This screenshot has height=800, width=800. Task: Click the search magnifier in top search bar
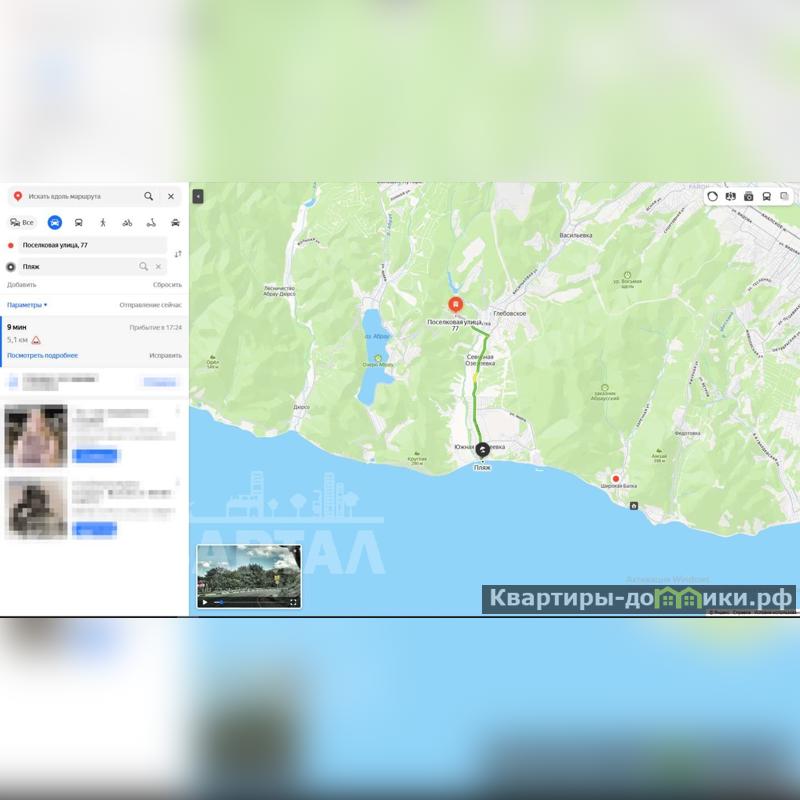tap(149, 197)
